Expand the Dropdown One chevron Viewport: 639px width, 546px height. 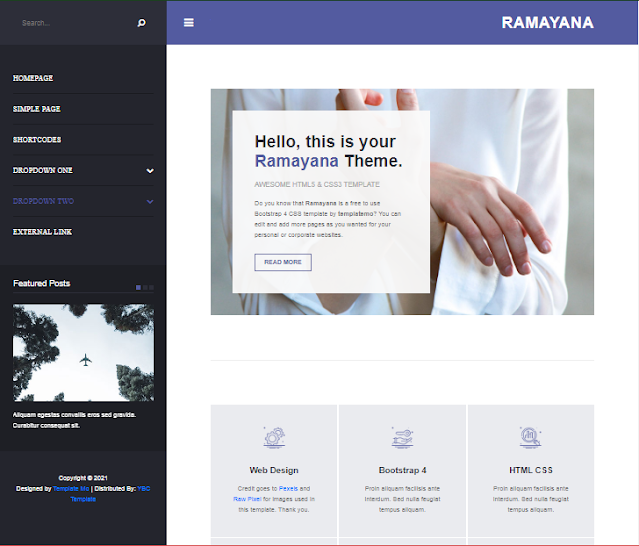[x=150, y=171]
